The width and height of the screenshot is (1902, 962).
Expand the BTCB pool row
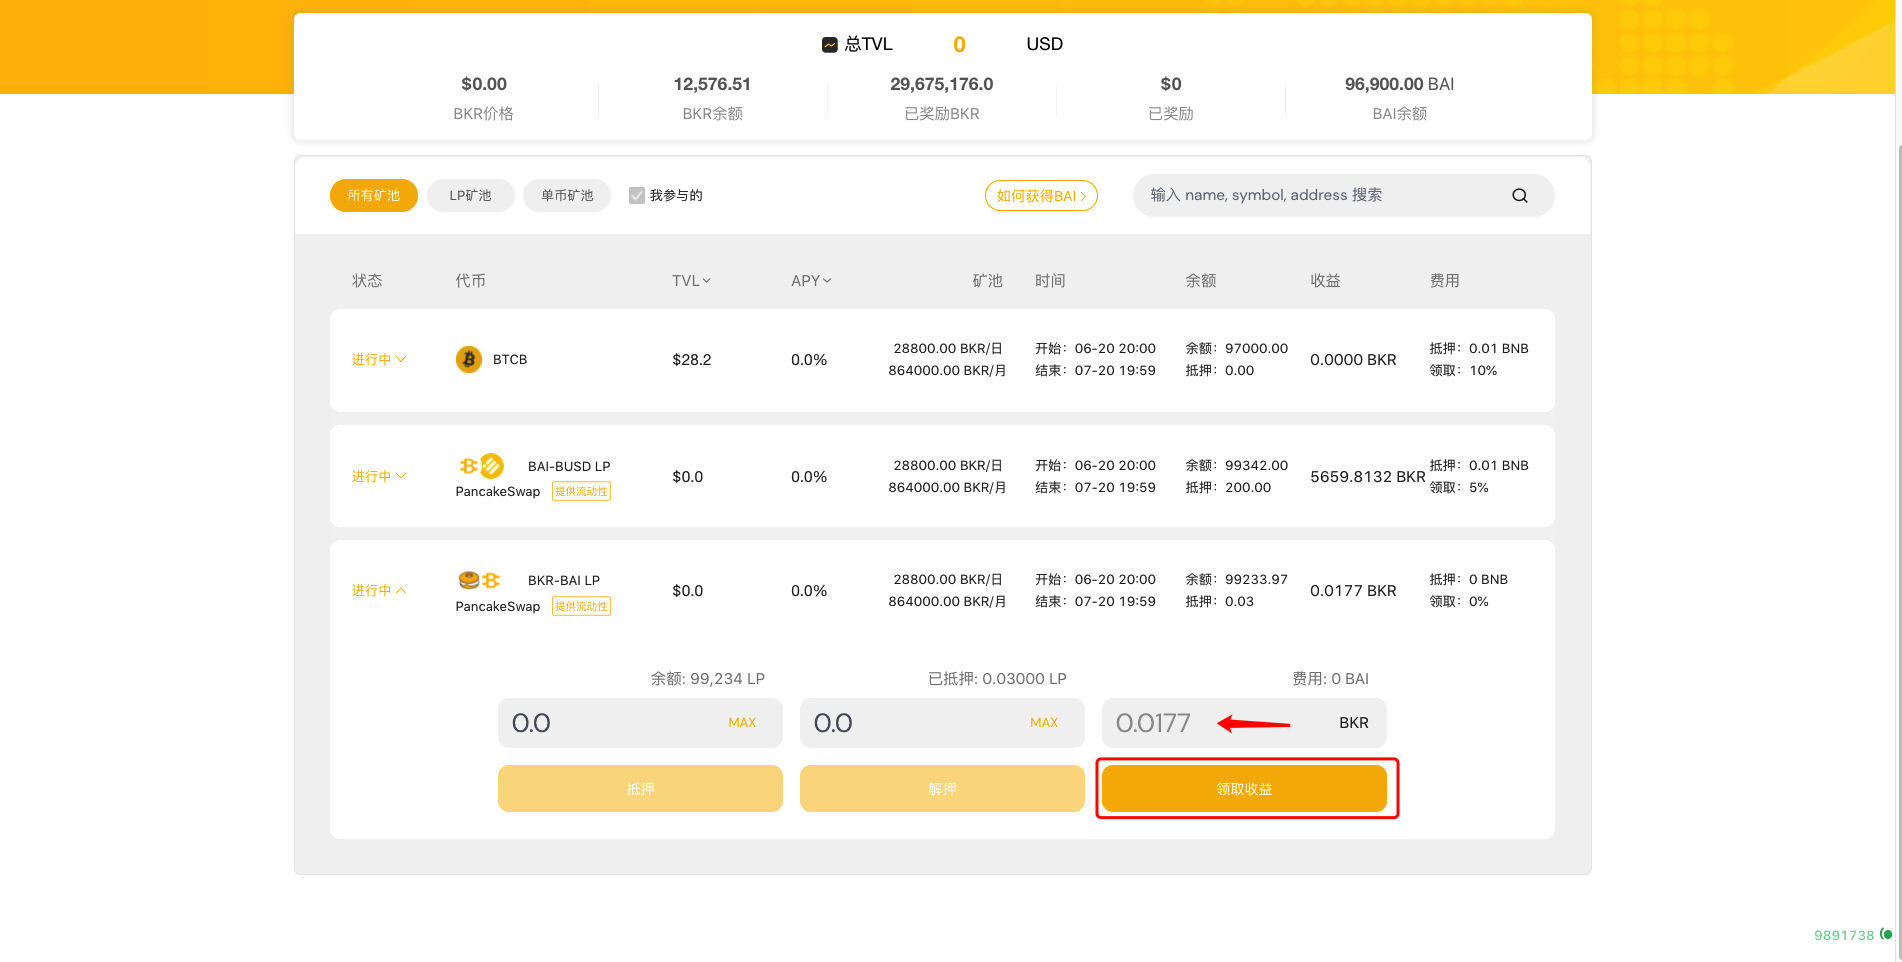379,360
